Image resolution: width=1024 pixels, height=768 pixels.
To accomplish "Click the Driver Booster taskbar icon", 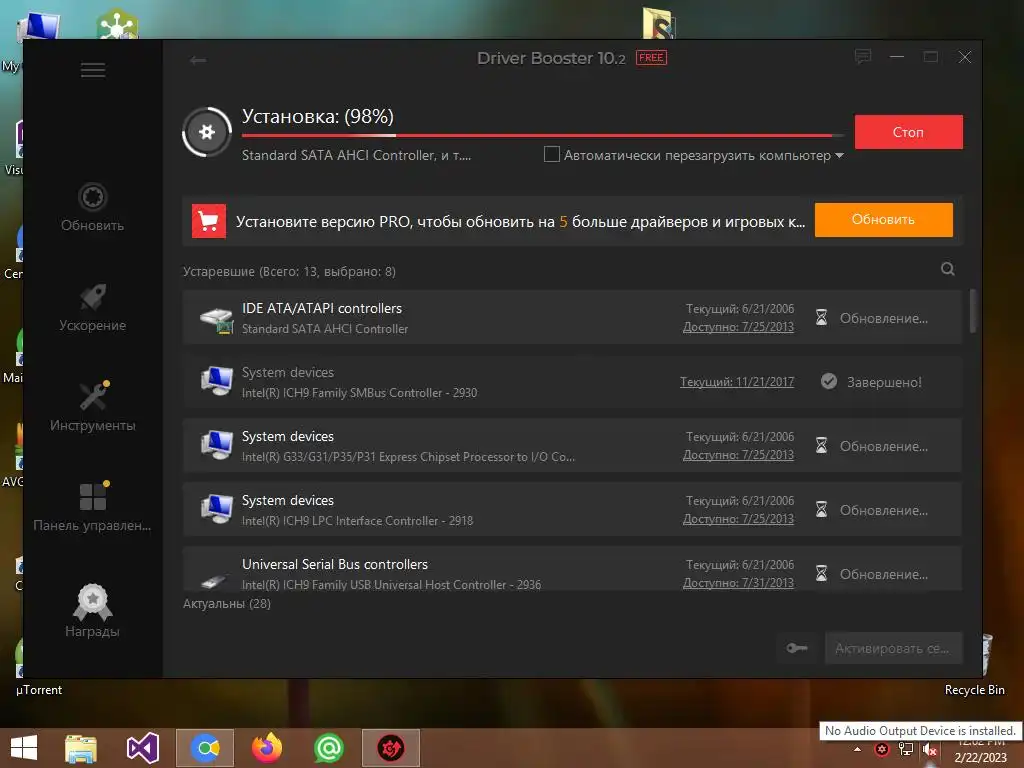I will tap(391, 748).
